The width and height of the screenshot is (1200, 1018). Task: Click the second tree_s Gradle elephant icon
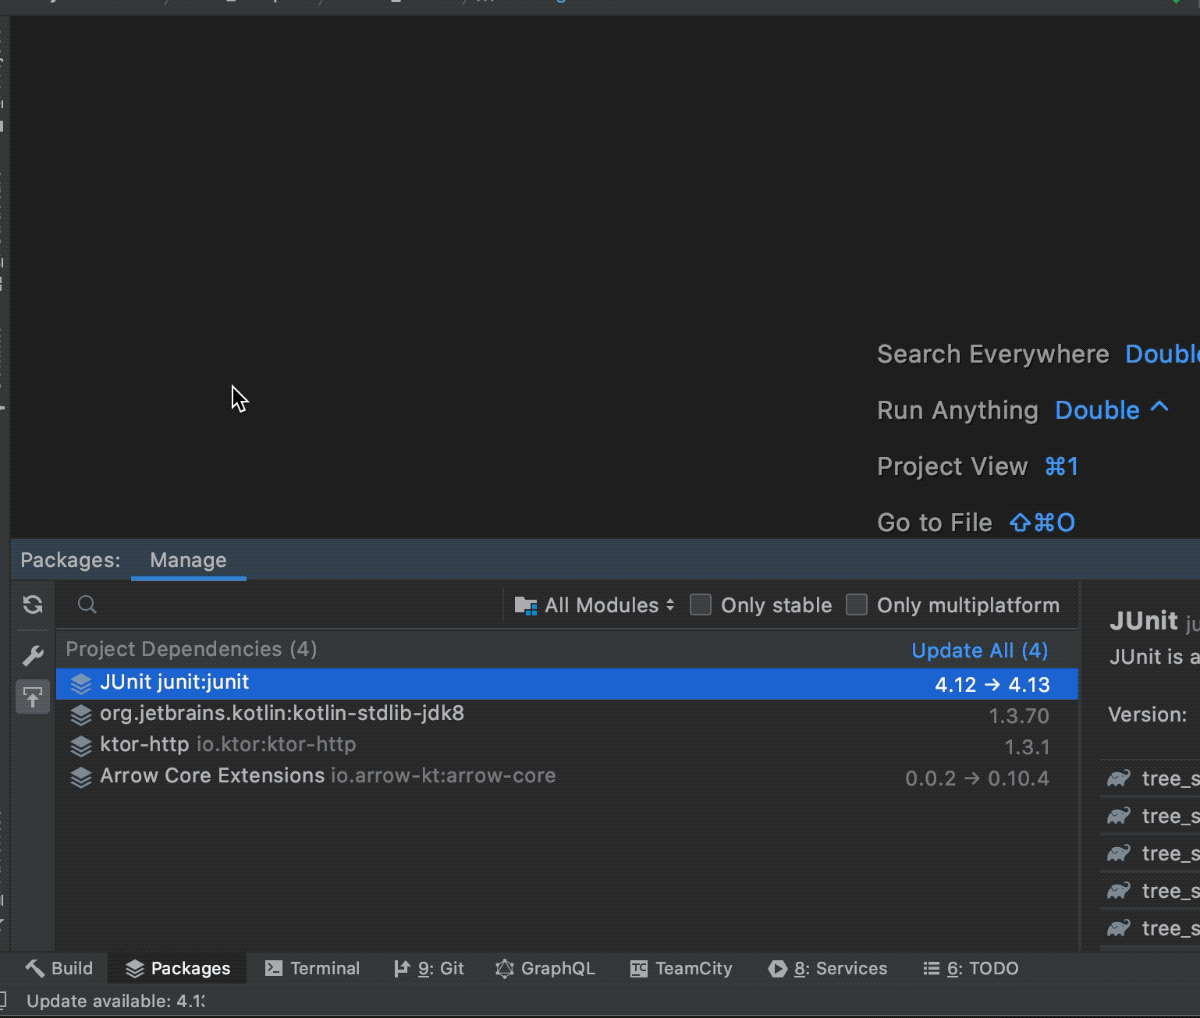point(1119,816)
